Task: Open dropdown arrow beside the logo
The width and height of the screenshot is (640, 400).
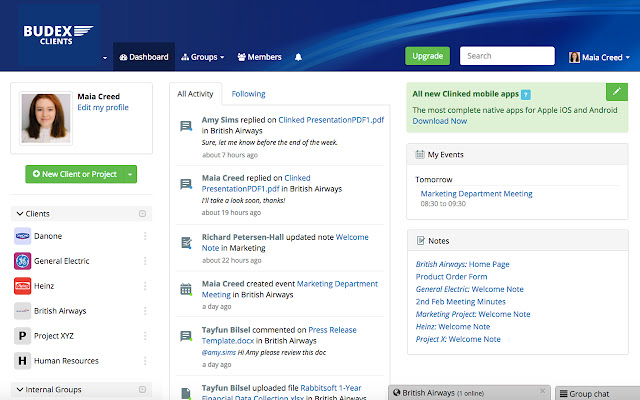Action: click(105, 58)
